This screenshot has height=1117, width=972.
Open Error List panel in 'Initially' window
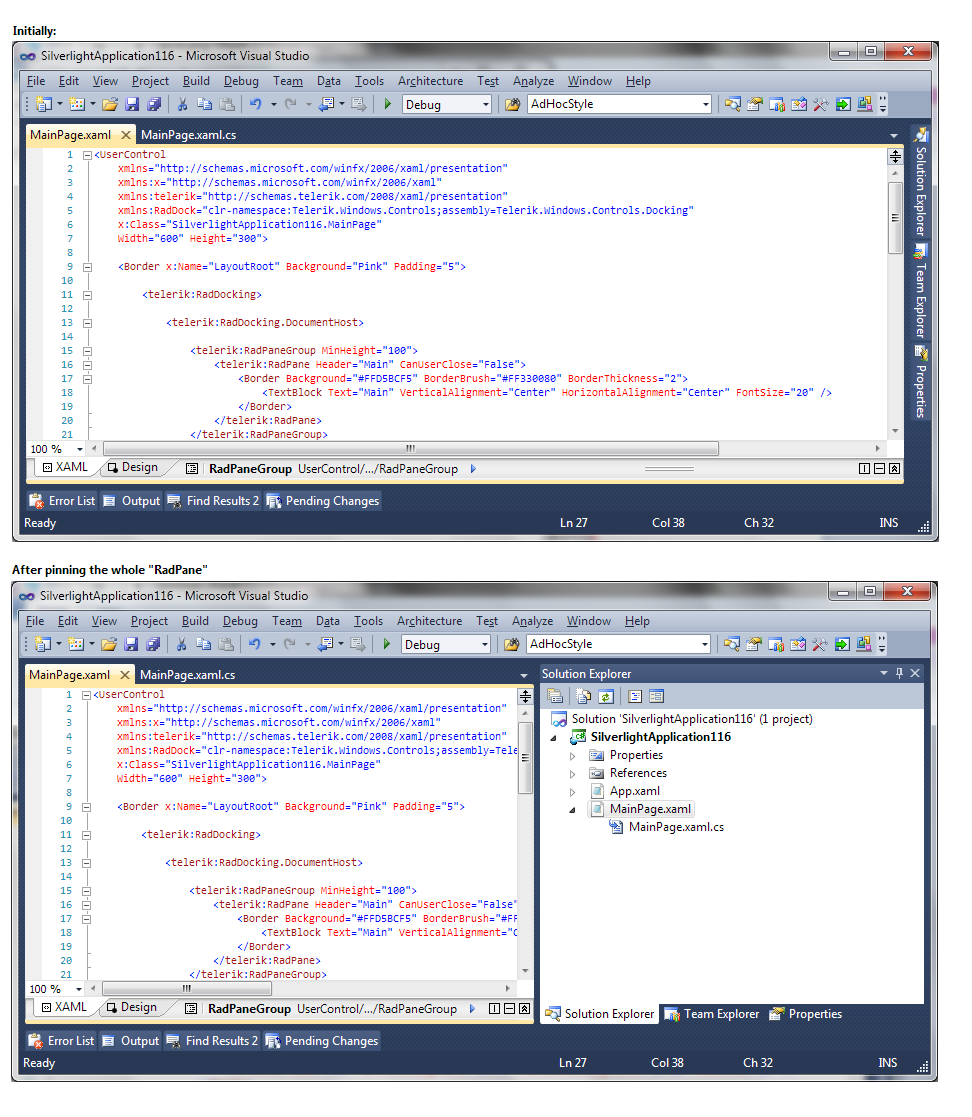[x=62, y=501]
